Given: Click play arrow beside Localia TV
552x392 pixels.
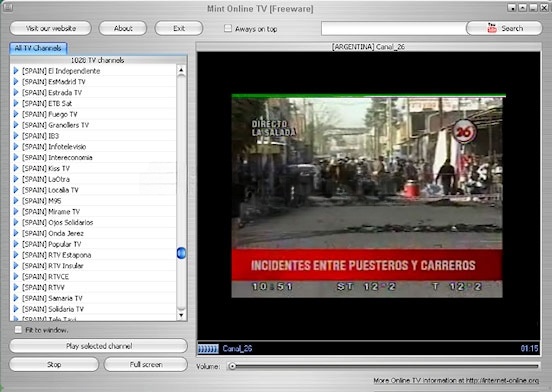Looking at the screenshot, I should (16, 190).
